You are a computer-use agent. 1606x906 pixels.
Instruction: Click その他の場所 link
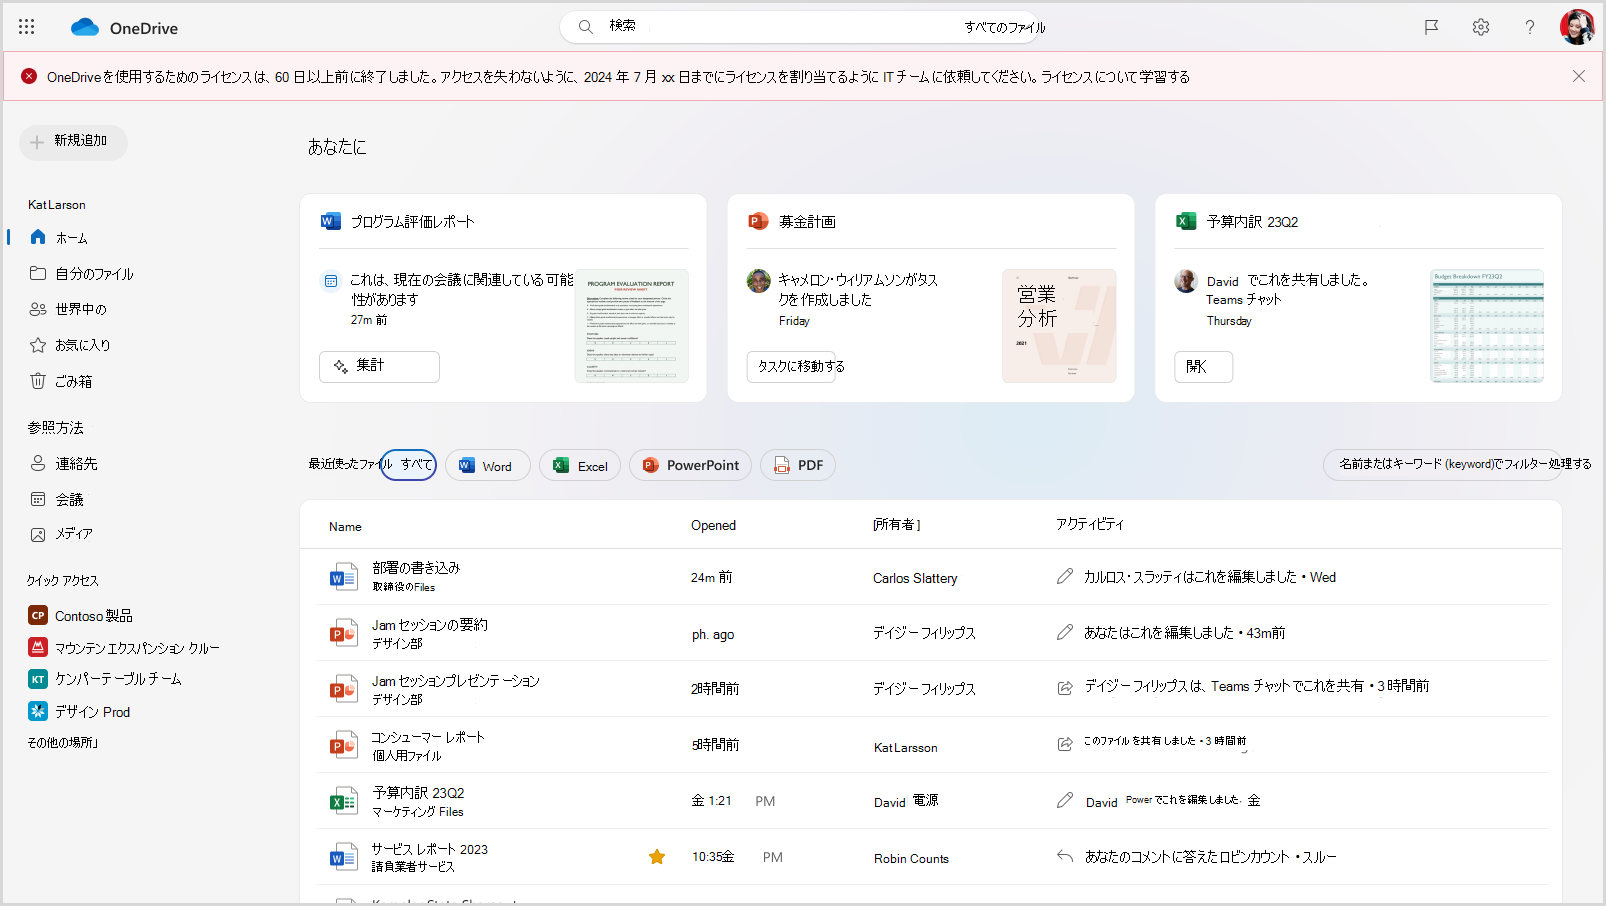pos(63,743)
